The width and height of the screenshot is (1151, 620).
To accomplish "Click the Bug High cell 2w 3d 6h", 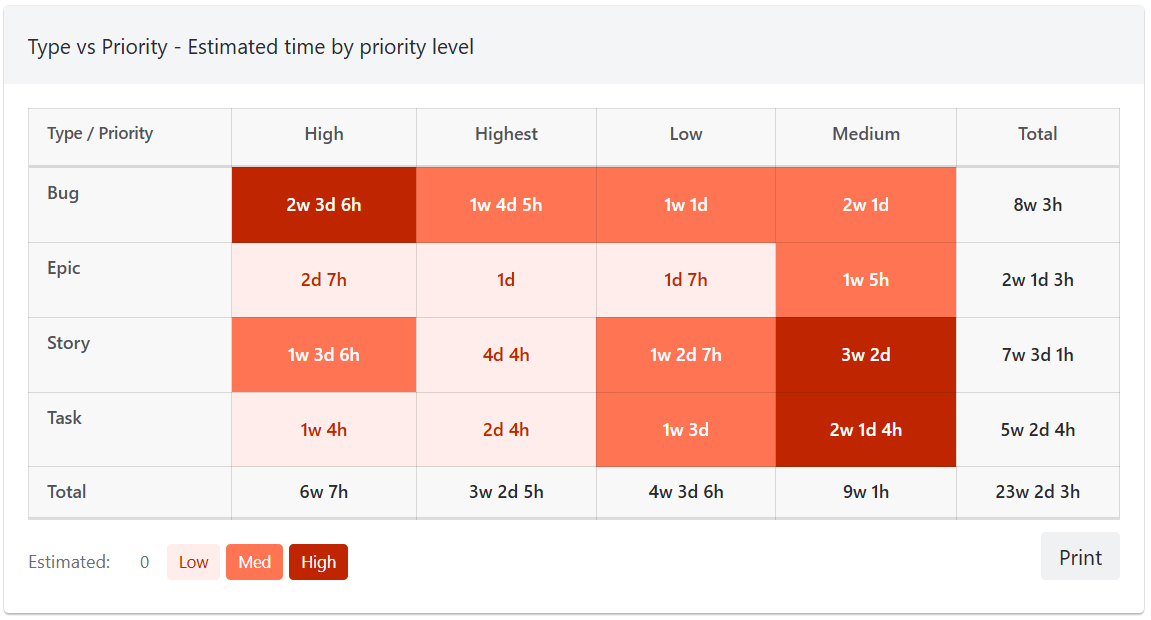I will (324, 205).
